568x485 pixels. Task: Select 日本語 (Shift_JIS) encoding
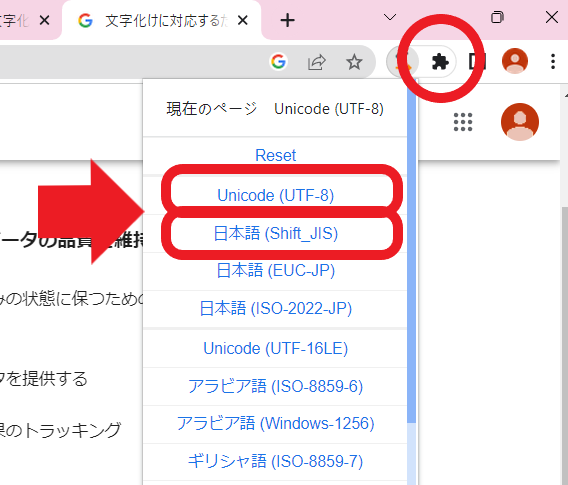[x=276, y=233]
